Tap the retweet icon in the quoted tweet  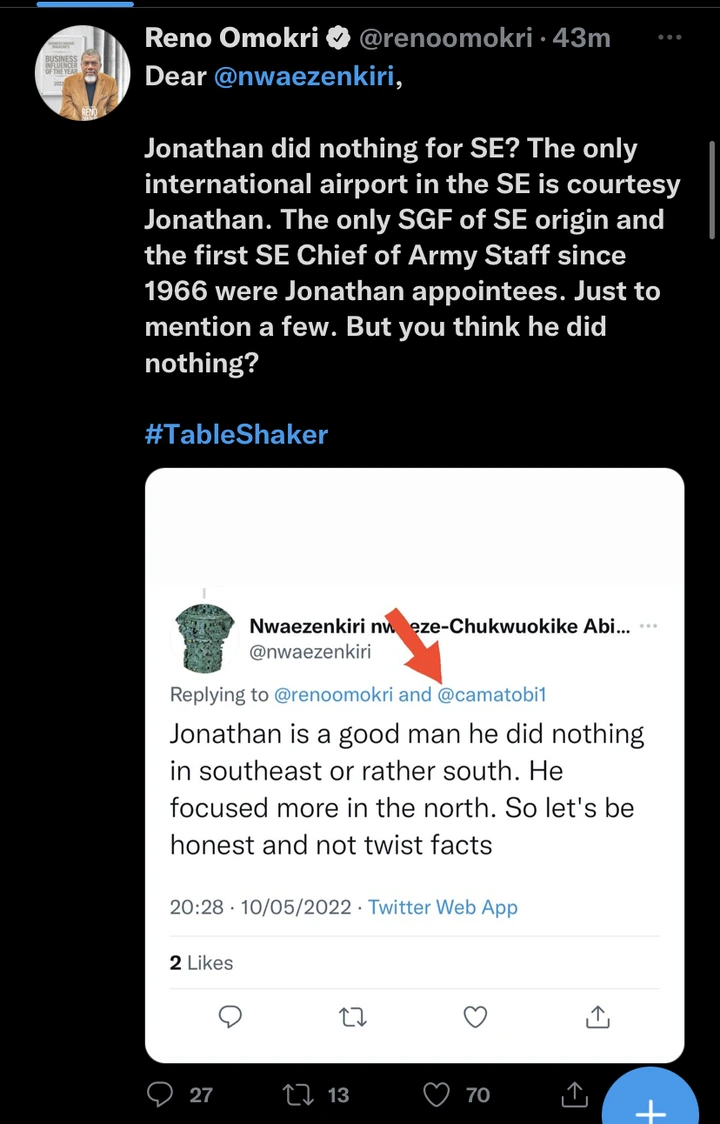tap(352, 1017)
